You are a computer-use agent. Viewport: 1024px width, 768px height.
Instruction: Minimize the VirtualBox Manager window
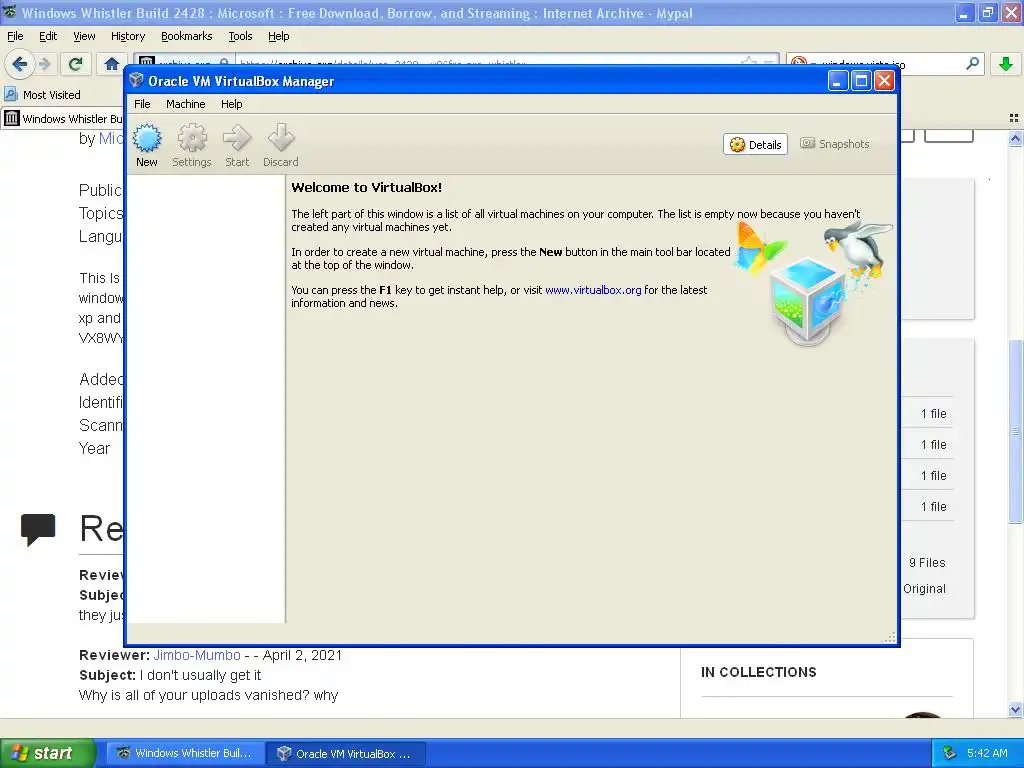pyautogui.click(x=838, y=80)
